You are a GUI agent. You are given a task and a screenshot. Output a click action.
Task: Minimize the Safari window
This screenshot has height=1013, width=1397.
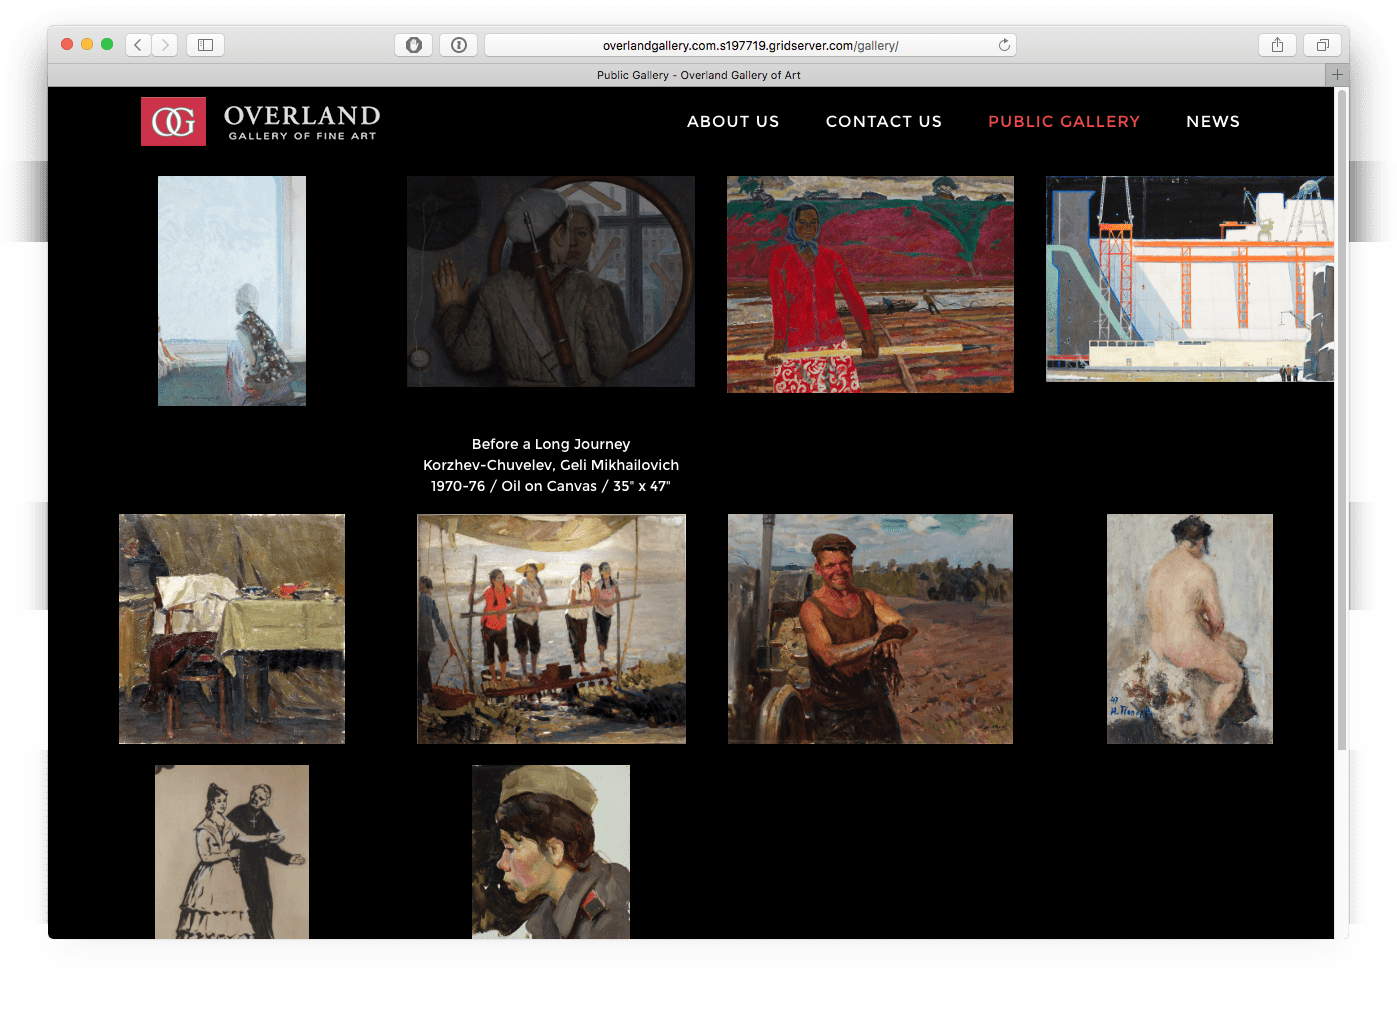[87, 44]
